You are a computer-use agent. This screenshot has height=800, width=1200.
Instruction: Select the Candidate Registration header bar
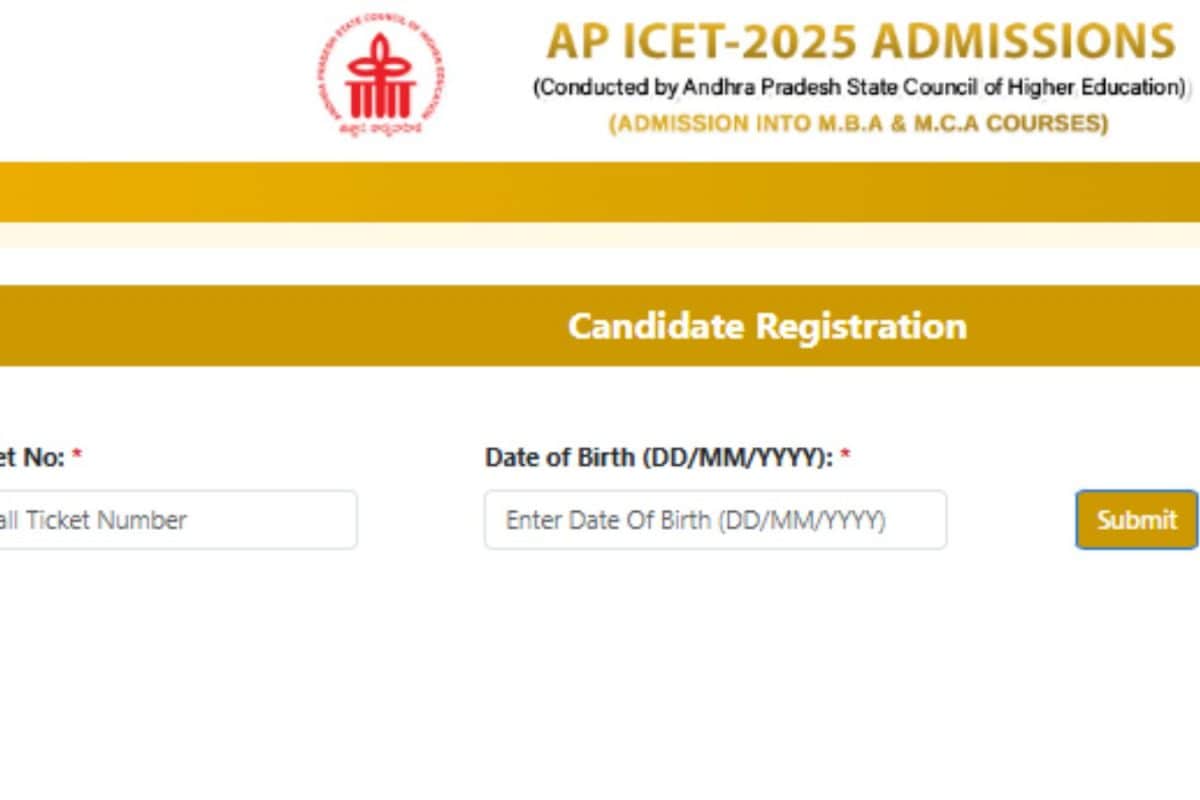[600, 325]
